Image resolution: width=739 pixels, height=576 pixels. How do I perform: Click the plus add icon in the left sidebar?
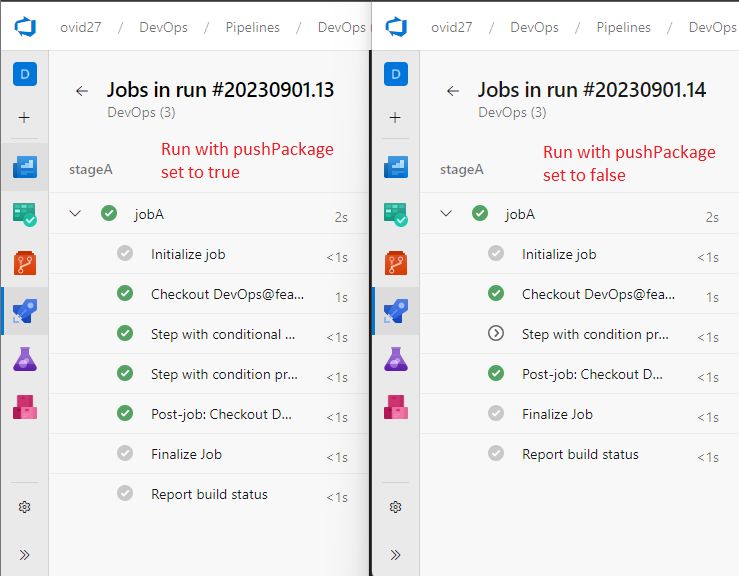pos(24,117)
